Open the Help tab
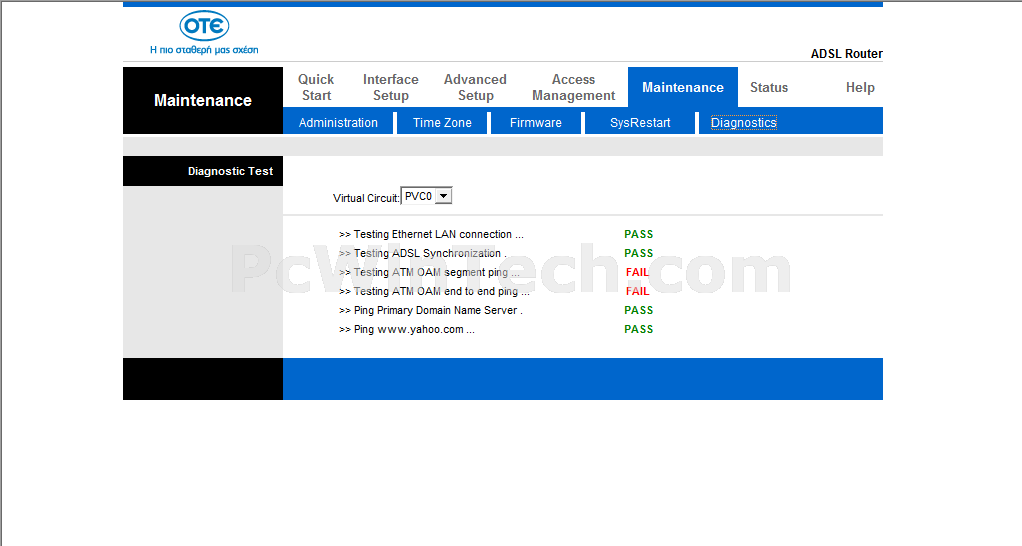 click(x=860, y=87)
